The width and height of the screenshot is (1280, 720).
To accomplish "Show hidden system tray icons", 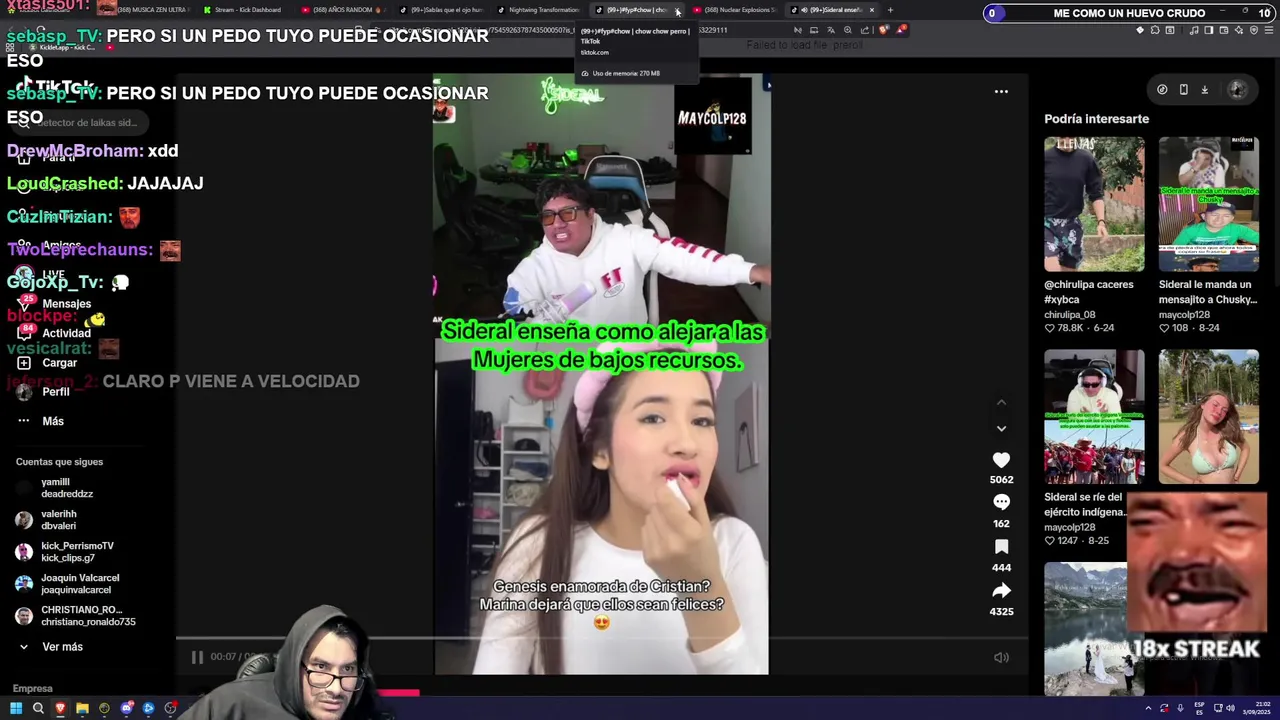I will pyautogui.click(x=1148, y=708).
